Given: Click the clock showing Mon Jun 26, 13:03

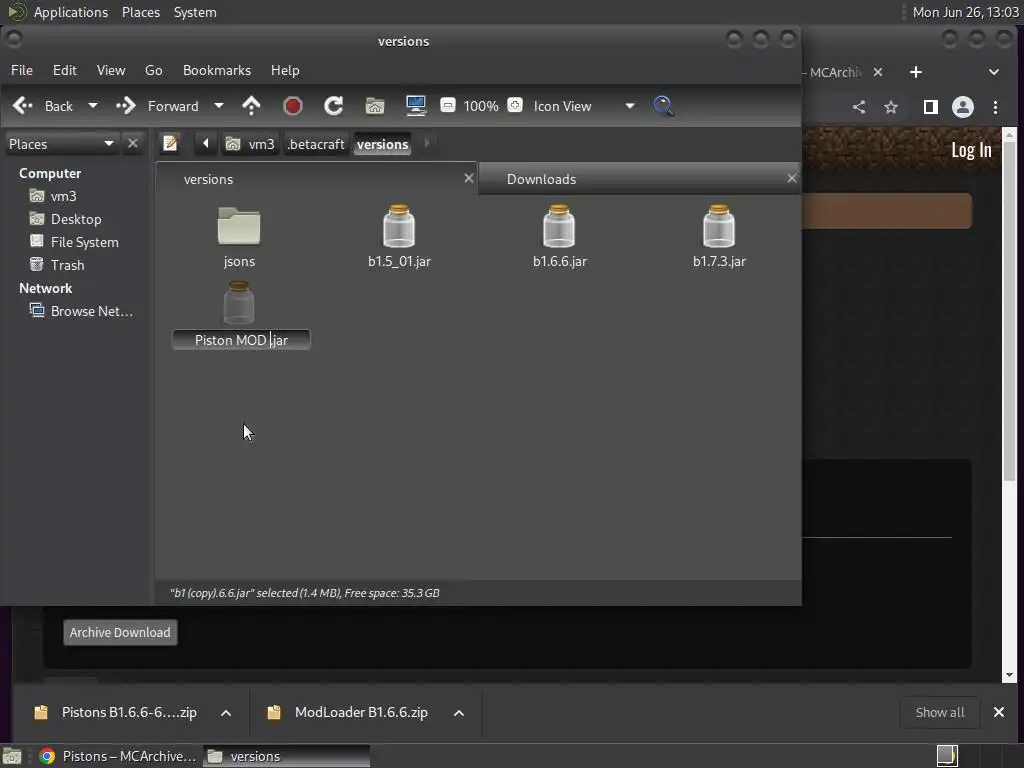Looking at the screenshot, I should 965,12.
